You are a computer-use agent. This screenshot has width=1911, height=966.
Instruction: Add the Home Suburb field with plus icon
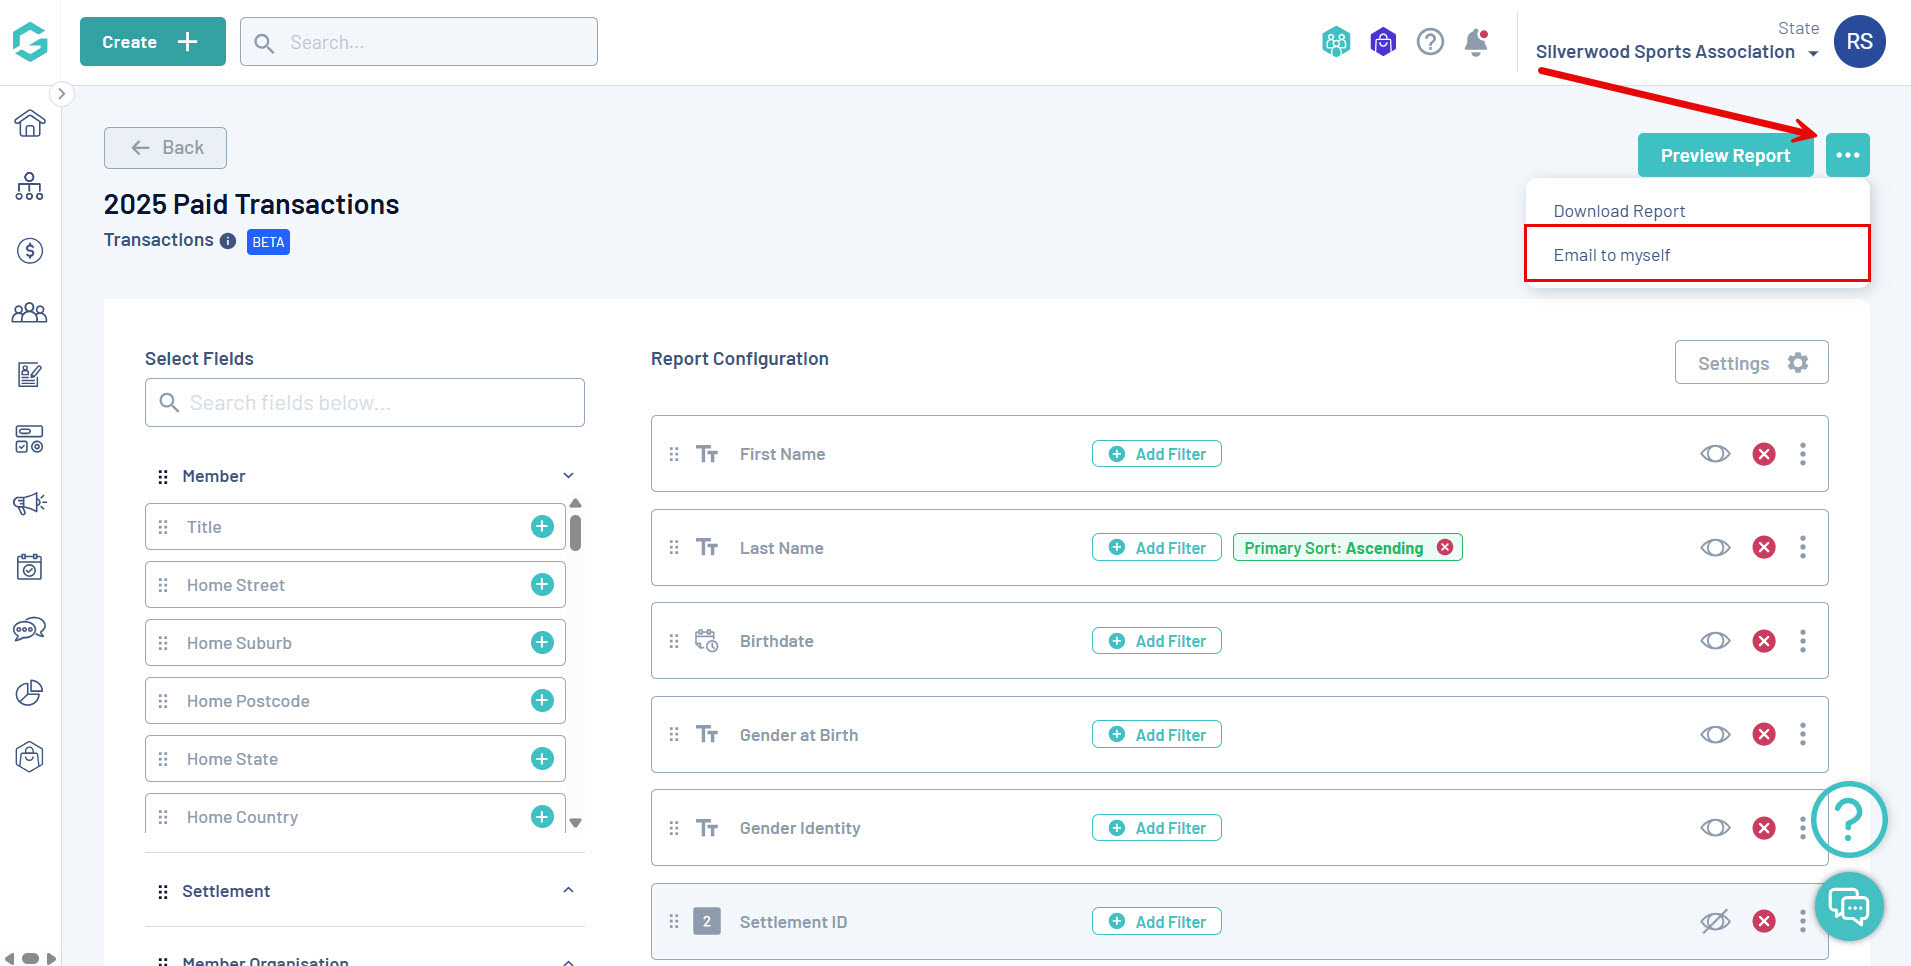point(542,642)
